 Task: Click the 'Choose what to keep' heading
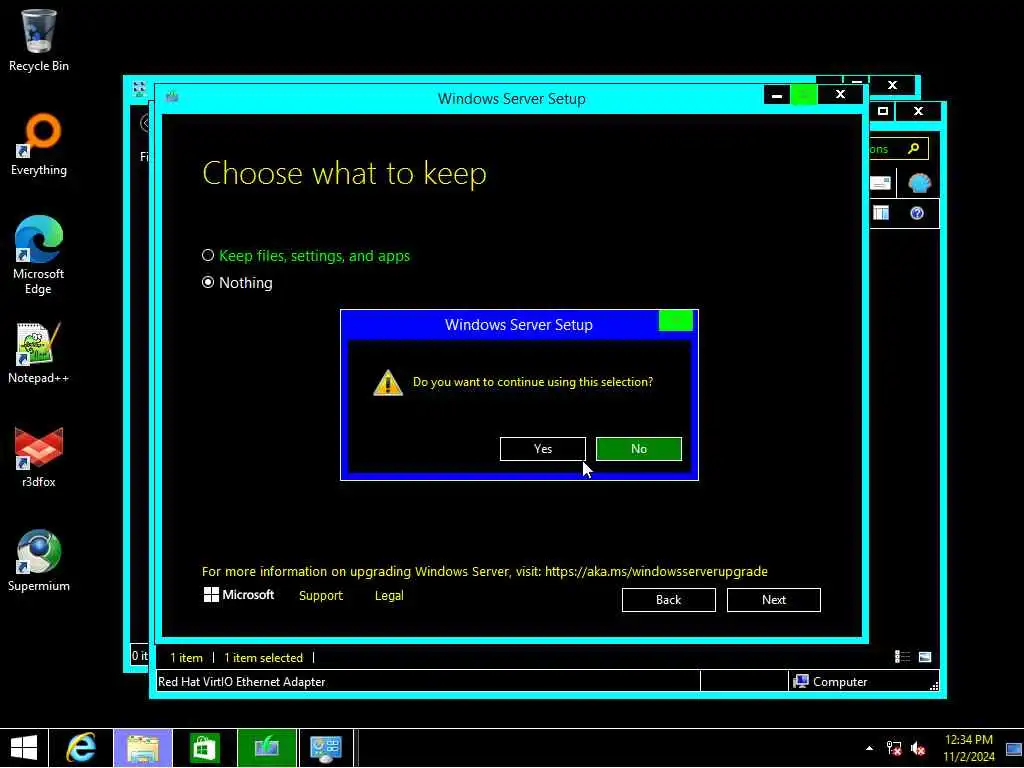point(344,174)
